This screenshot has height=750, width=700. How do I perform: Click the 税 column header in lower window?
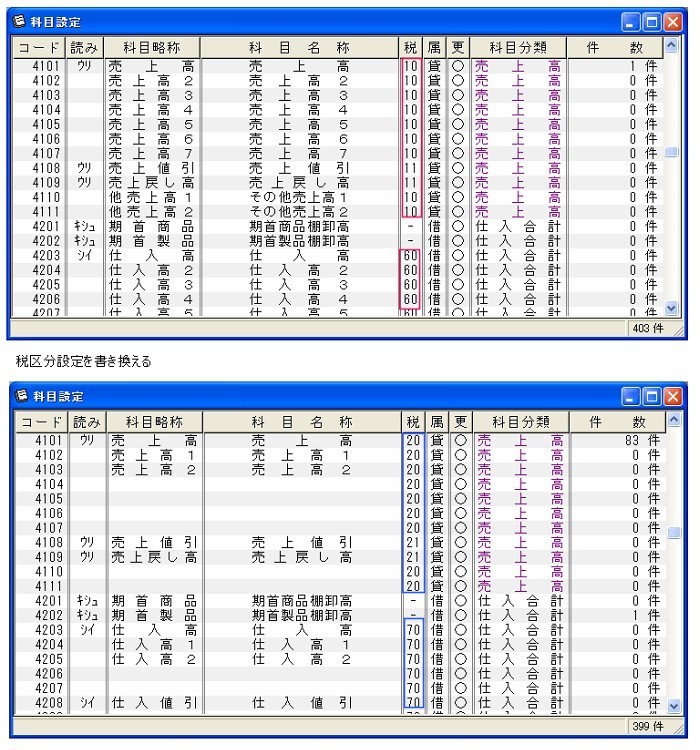(413, 422)
